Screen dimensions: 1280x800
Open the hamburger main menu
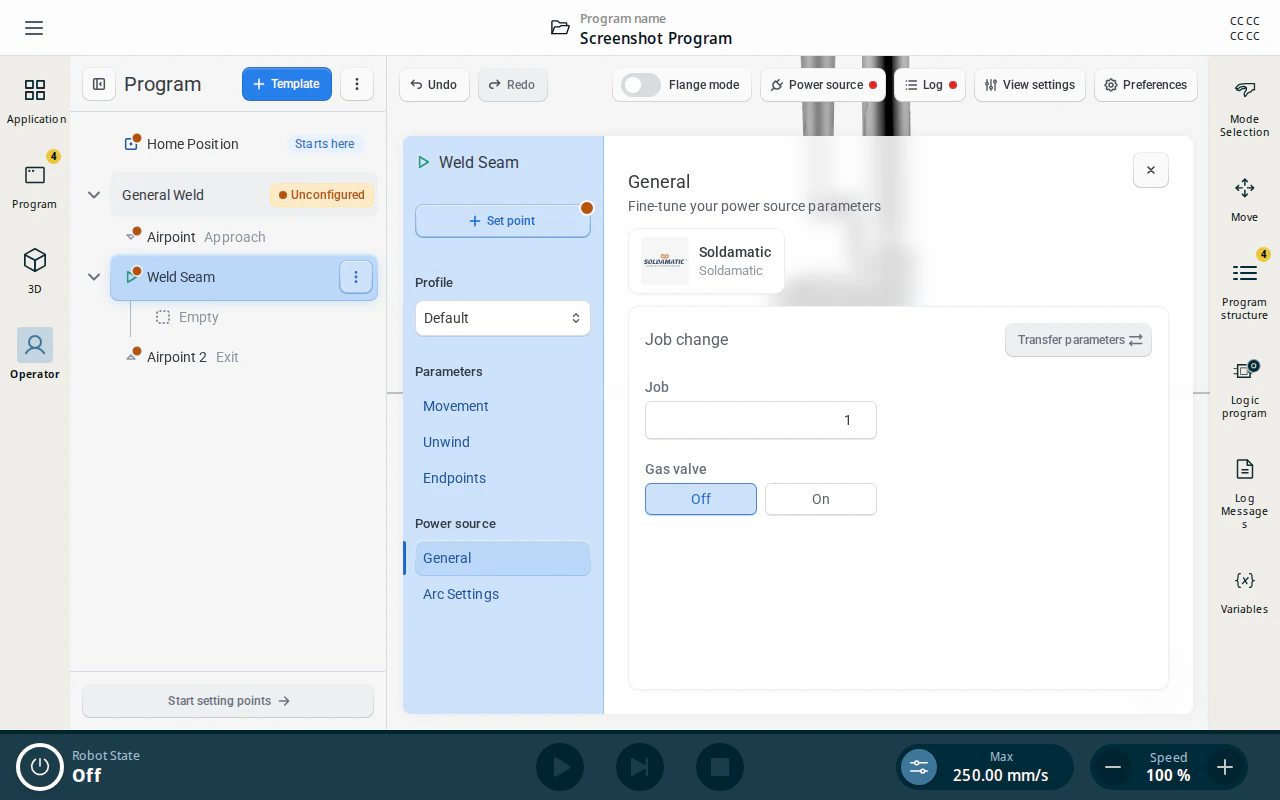[34, 28]
